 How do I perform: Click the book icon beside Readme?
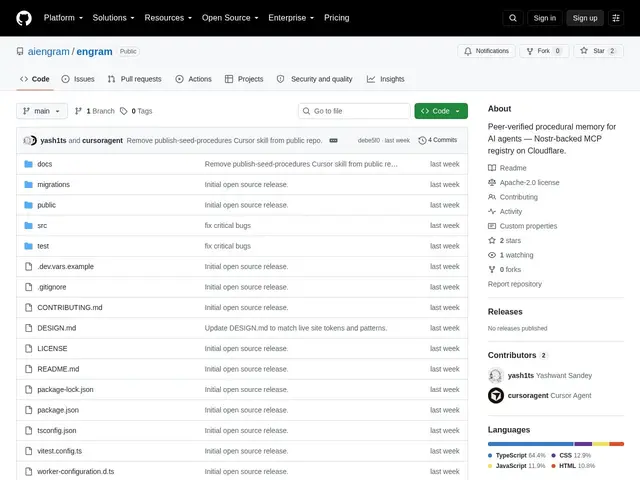click(x=492, y=168)
